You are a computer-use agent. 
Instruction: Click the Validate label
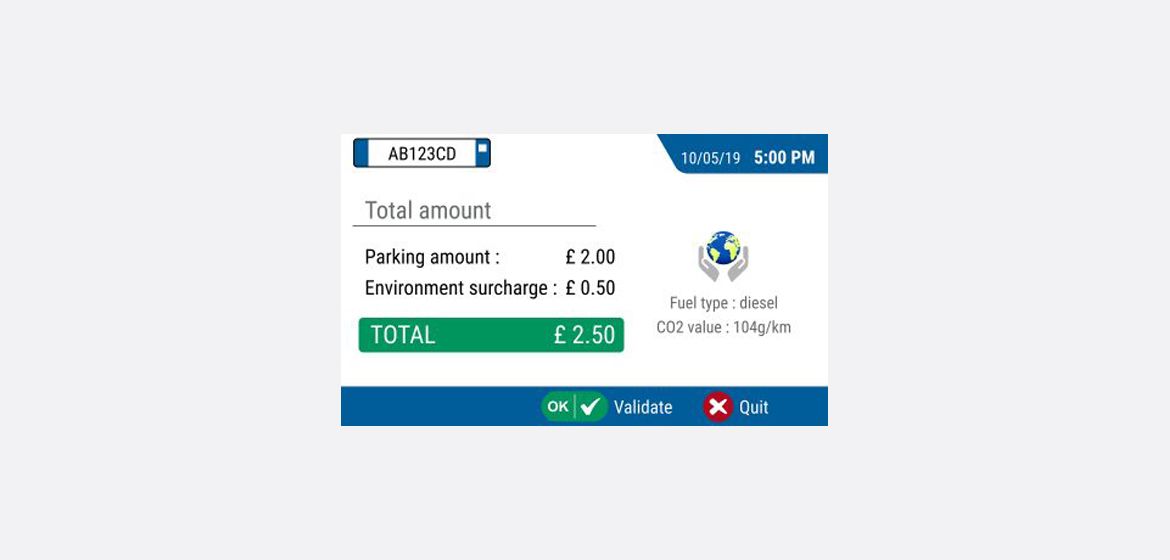tap(643, 408)
